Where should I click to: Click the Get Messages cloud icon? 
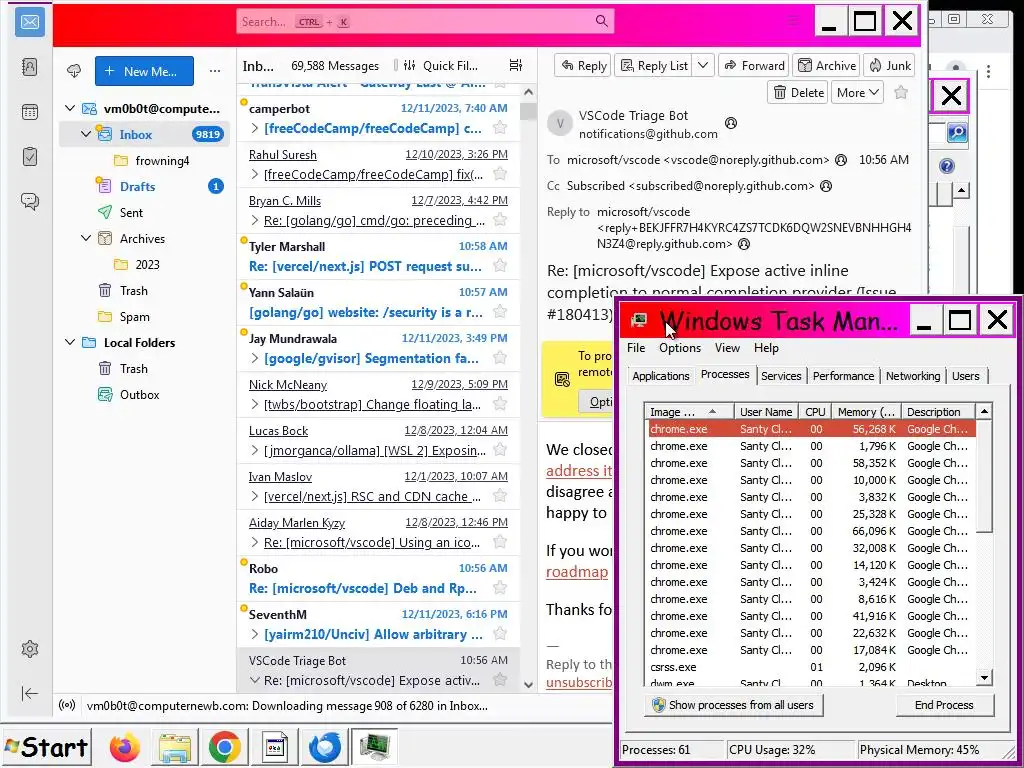tap(74, 71)
